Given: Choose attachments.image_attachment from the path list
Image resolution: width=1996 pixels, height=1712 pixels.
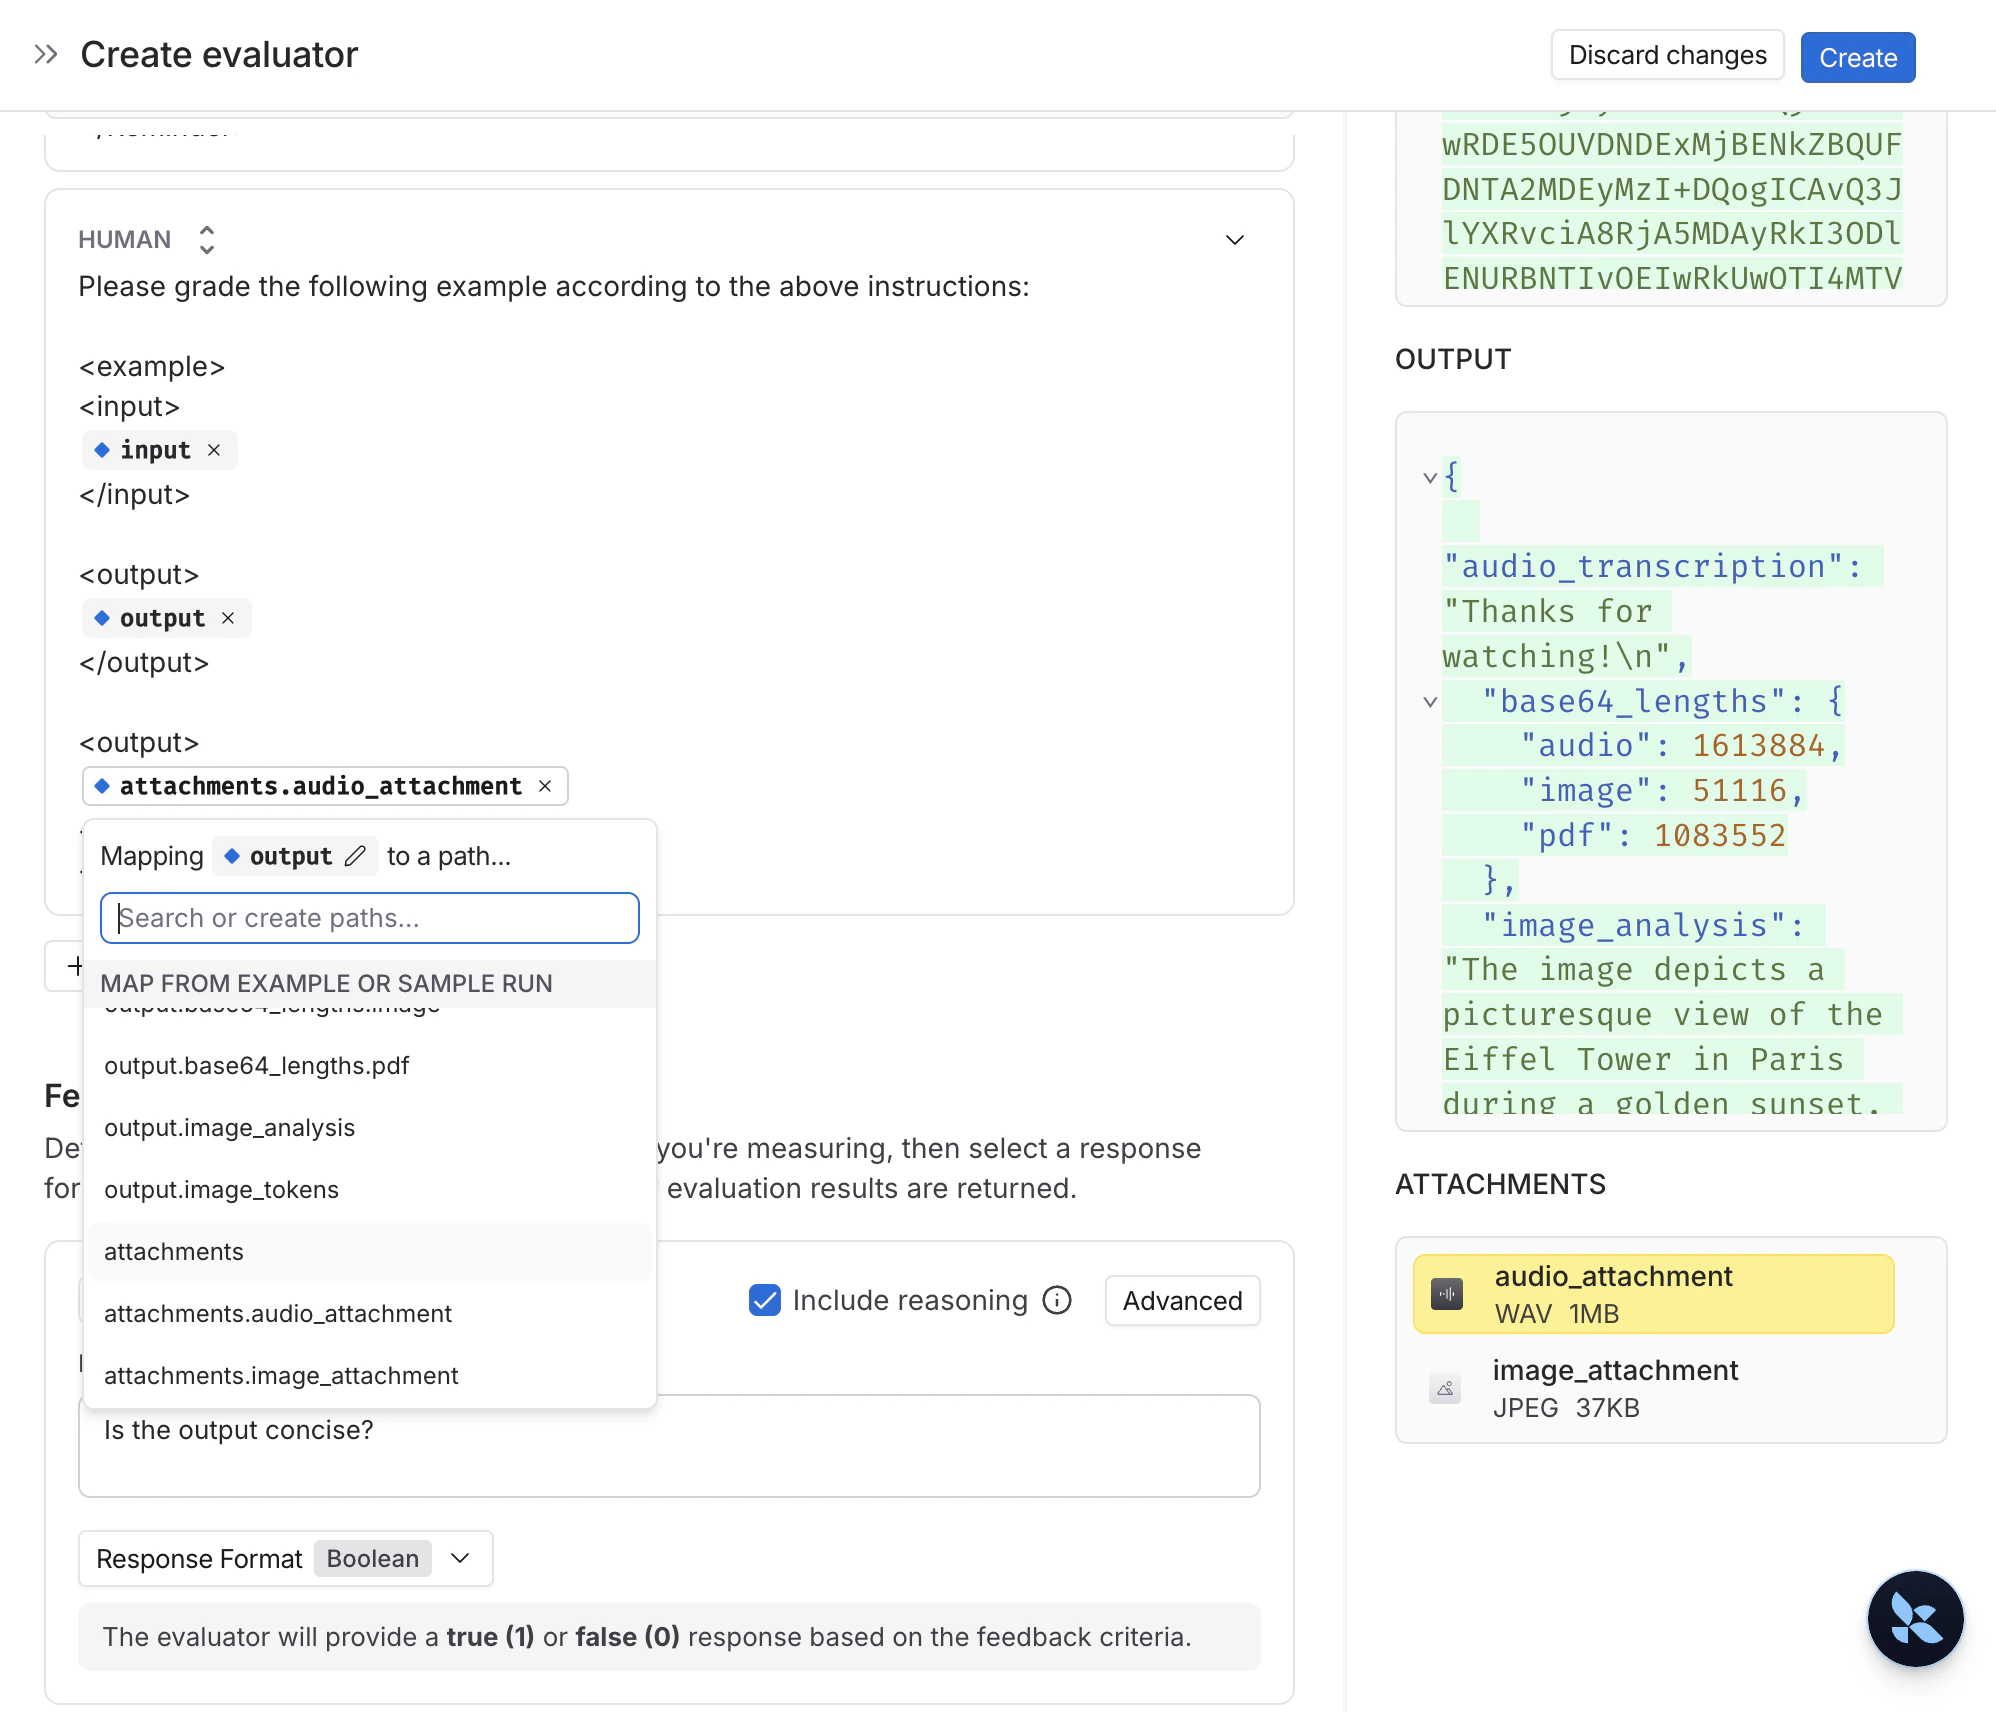Looking at the screenshot, I should [280, 1375].
